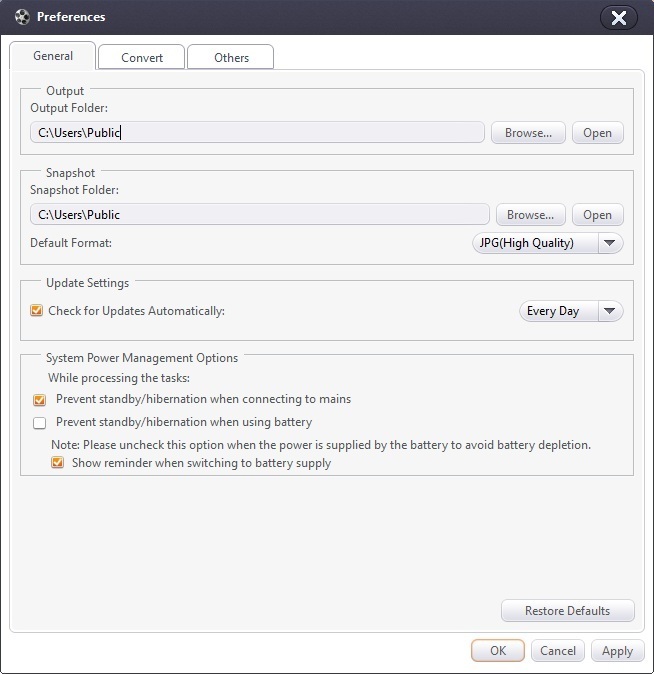654x674 pixels.
Task: Open the Snapshot Folder location
Action: pyautogui.click(x=597, y=215)
